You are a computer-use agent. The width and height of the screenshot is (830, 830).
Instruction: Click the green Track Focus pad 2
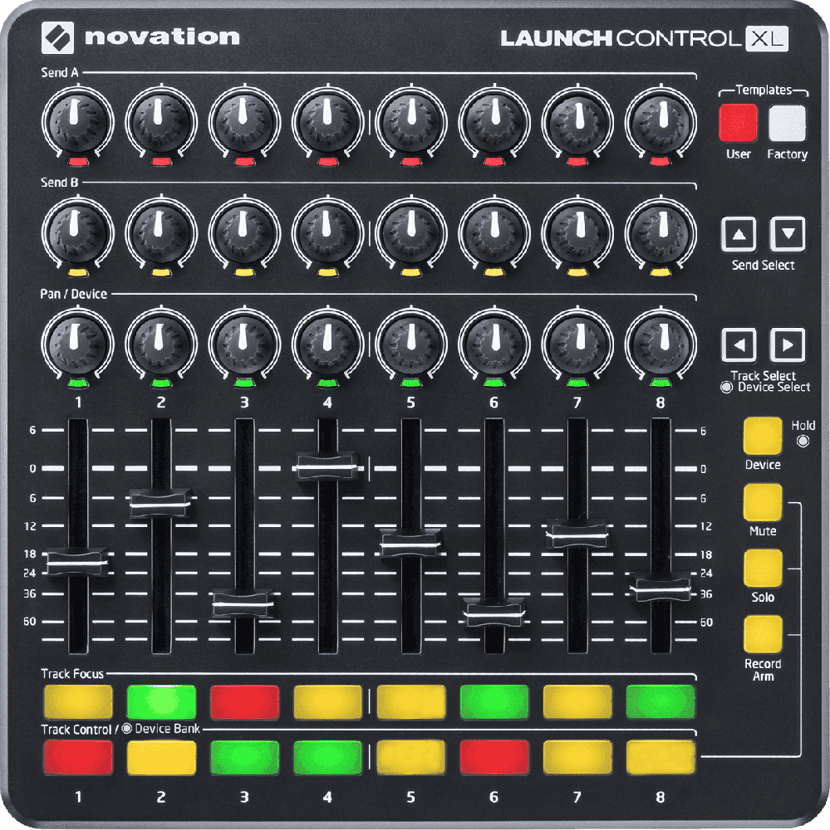coord(161,702)
